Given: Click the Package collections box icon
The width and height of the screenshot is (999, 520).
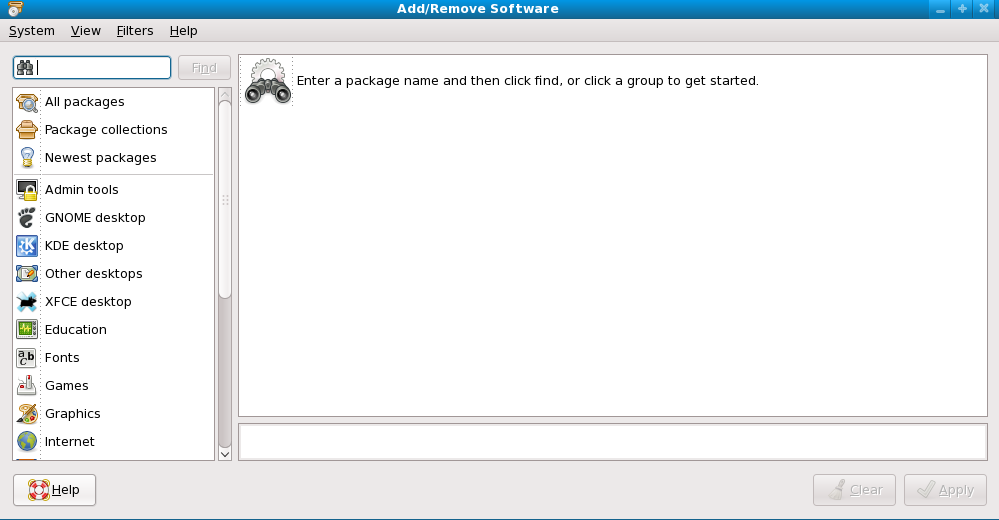Looking at the screenshot, I should click(27, 130).
